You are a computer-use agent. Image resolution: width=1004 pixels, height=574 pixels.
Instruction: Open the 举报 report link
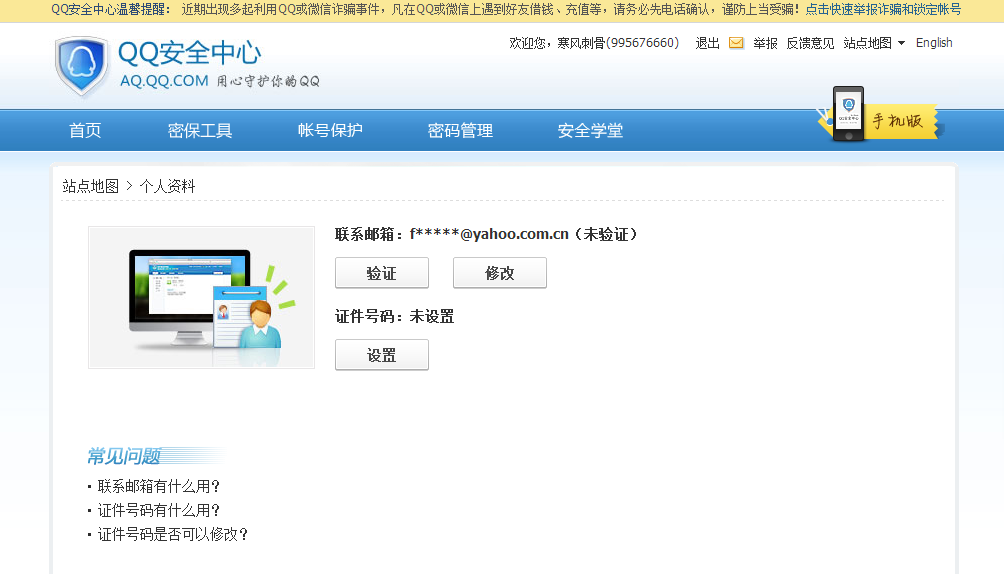(765, 43)
